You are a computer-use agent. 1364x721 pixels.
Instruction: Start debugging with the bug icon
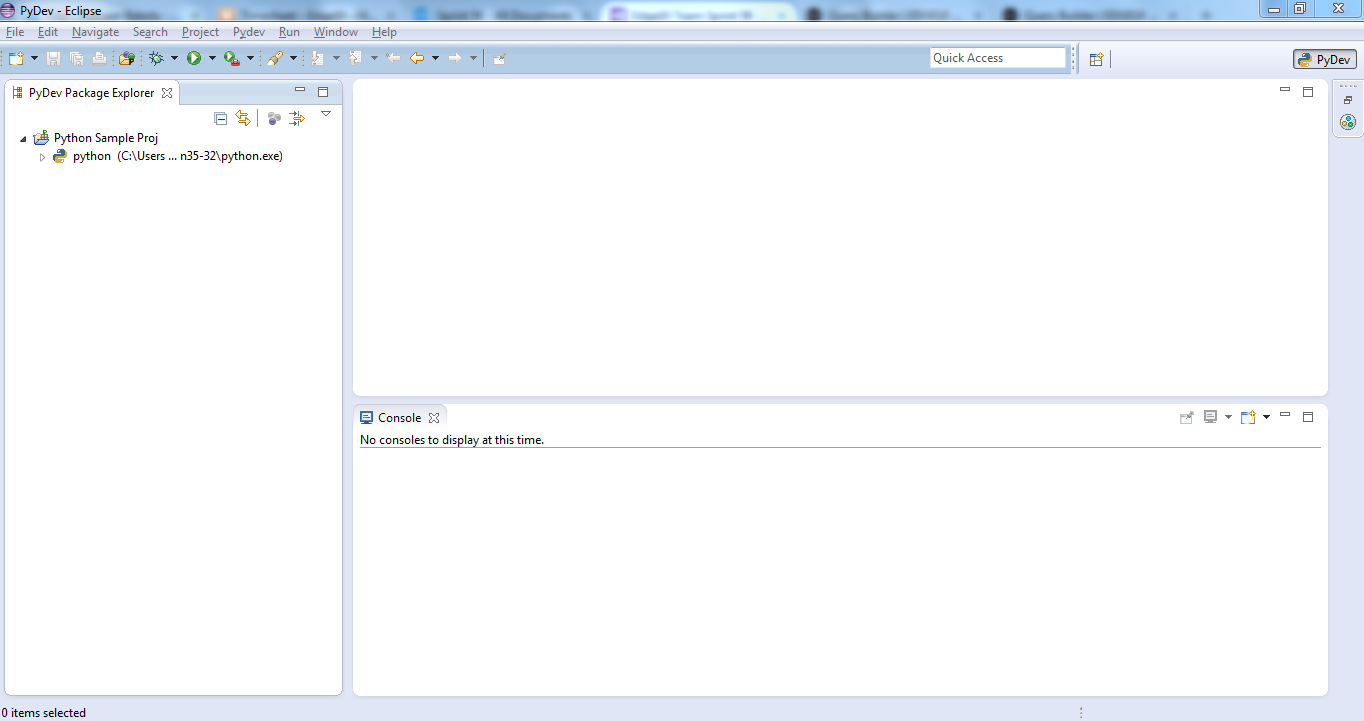point(156,59)
